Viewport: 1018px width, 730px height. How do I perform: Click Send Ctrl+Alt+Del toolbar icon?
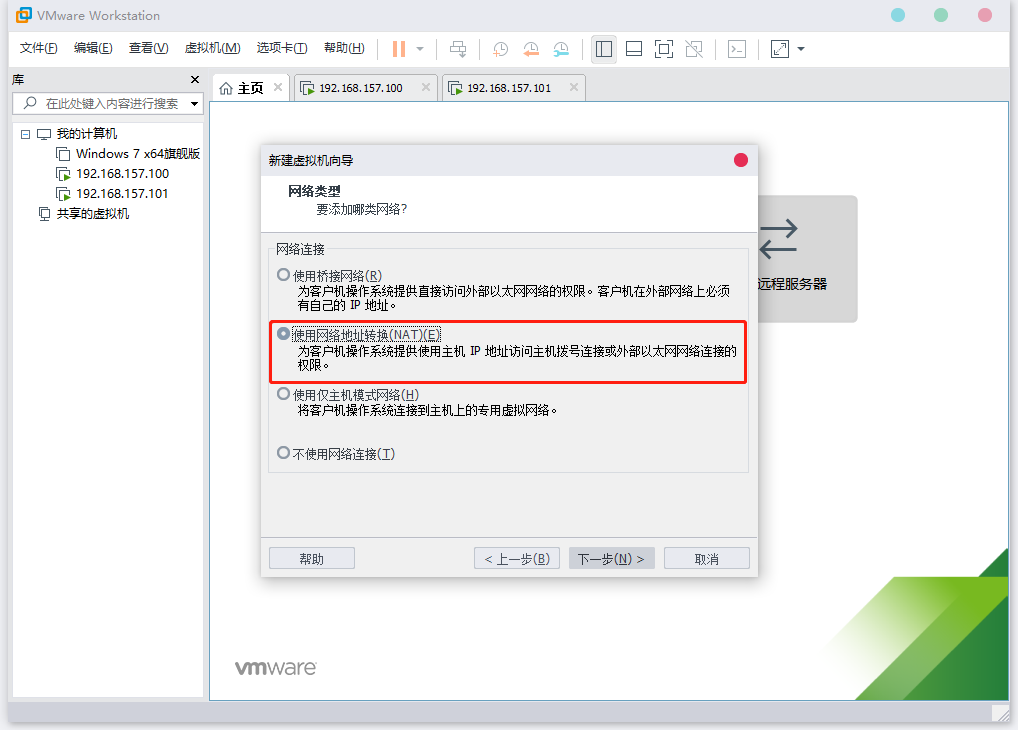click(458, 49)
